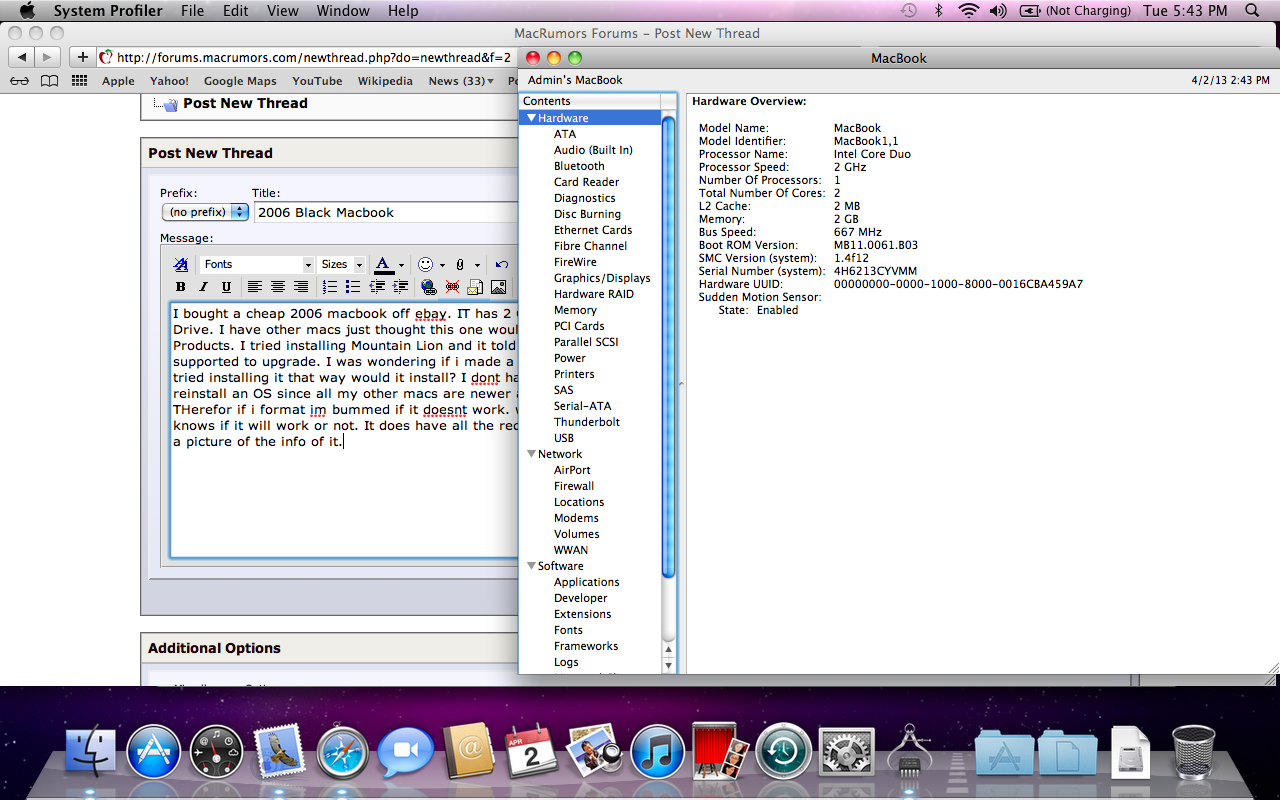The image size is (1280, 800).
Task: Open the Wikipedia bookmark
Action: click(385, 81)
